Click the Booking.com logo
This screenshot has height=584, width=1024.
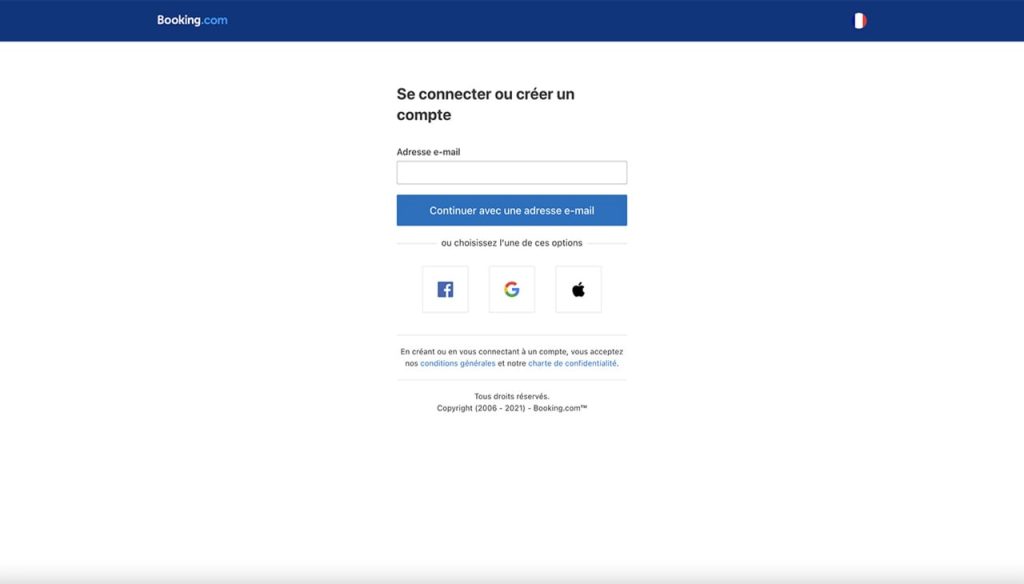click(192, 20)
